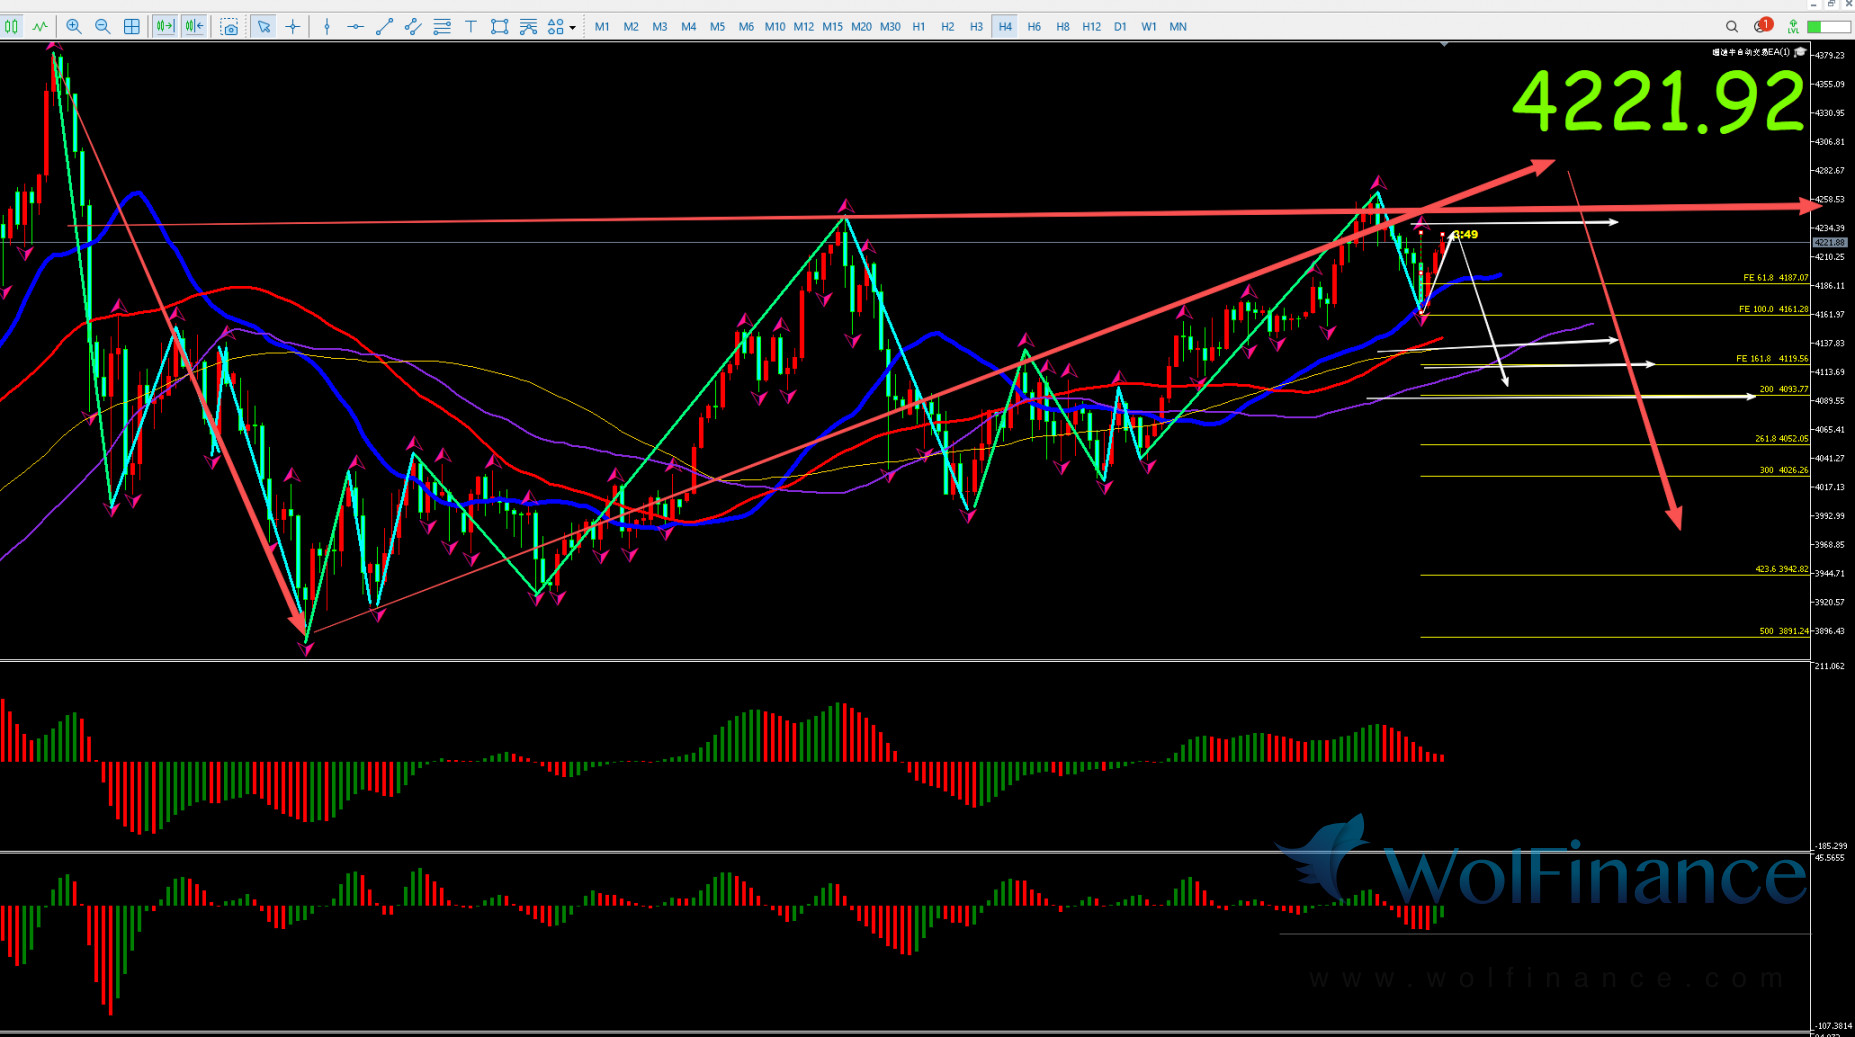
Task: Select the text label tool
Action: (470, 27)
